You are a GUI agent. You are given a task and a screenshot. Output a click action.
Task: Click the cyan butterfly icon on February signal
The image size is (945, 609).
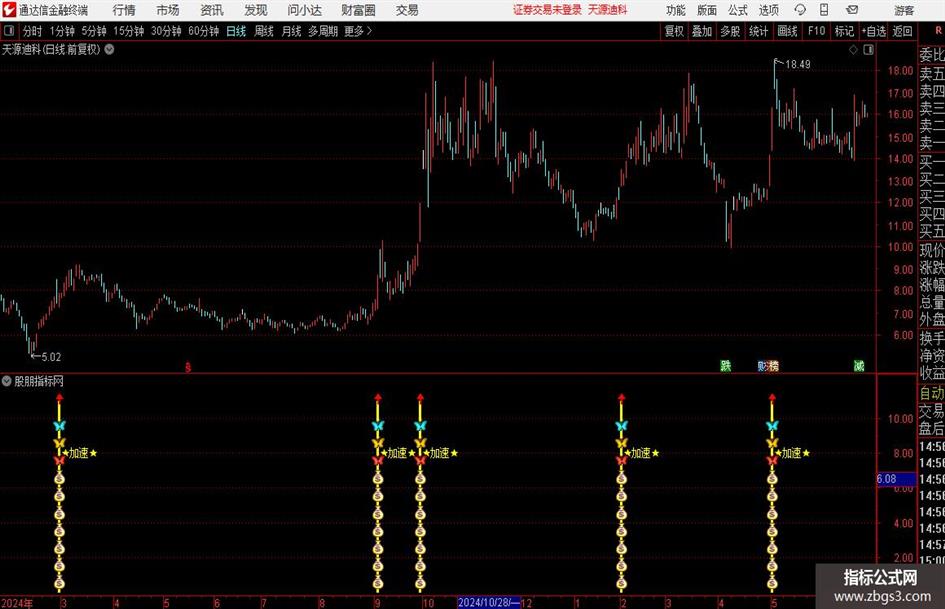(621, 426)
